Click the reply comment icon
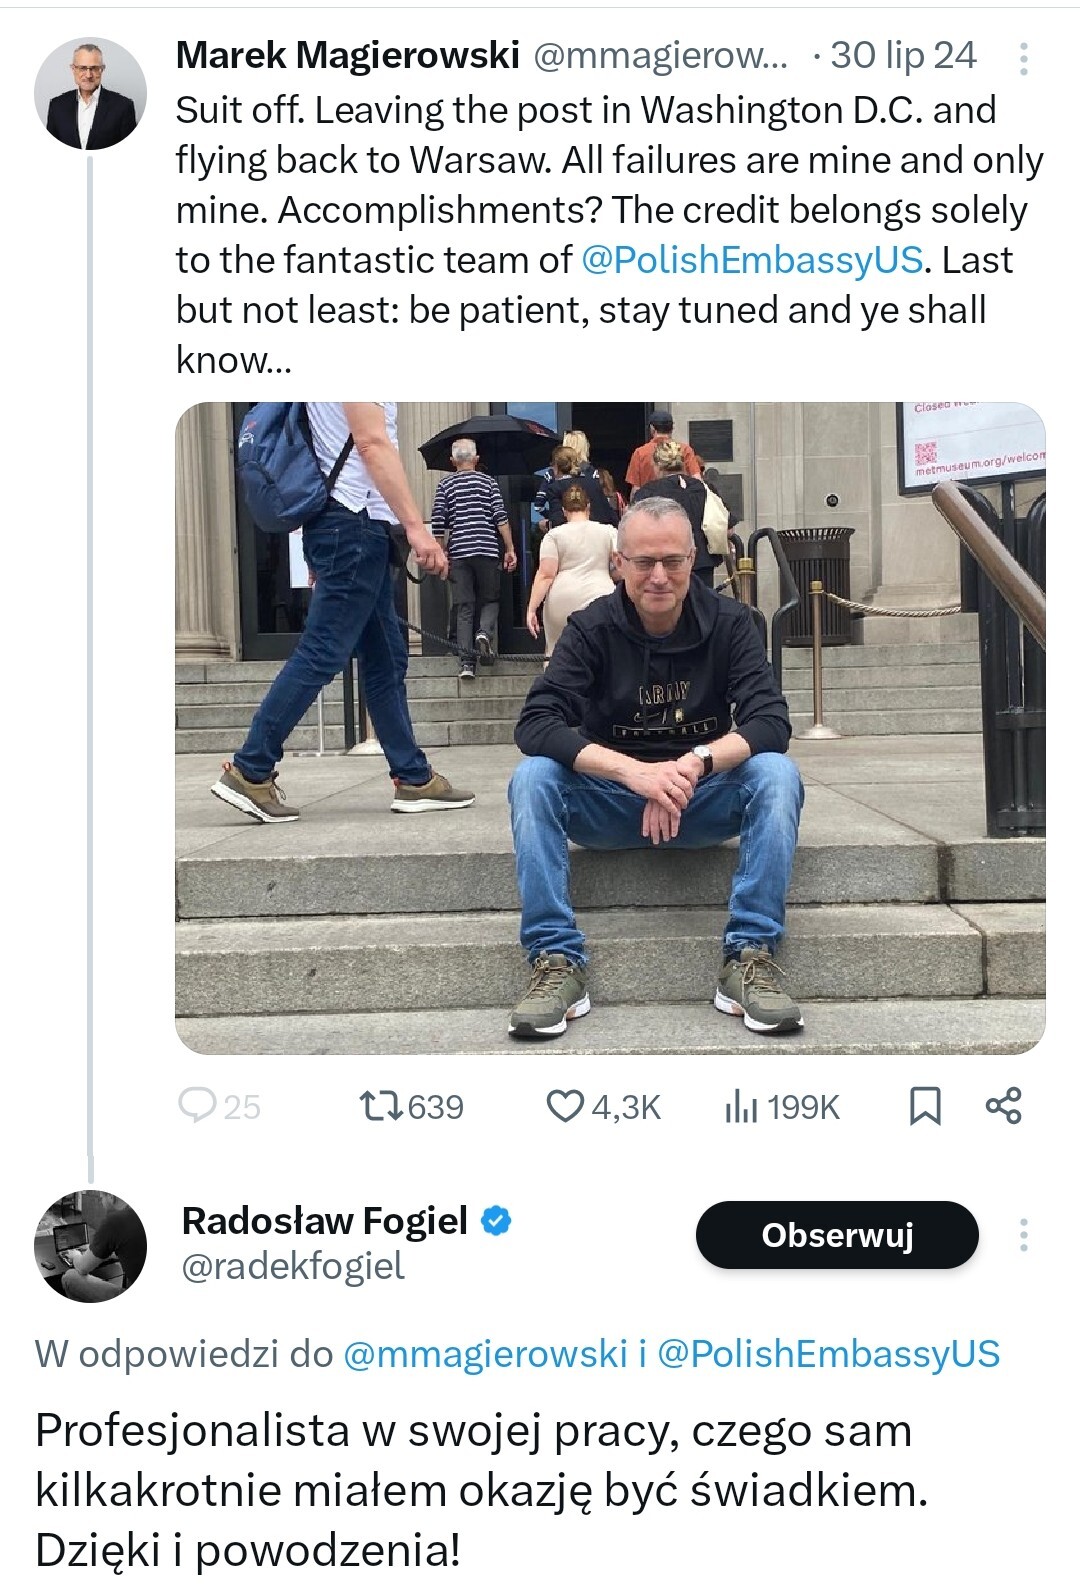1080x1596 pixels. coord(198,1106)
